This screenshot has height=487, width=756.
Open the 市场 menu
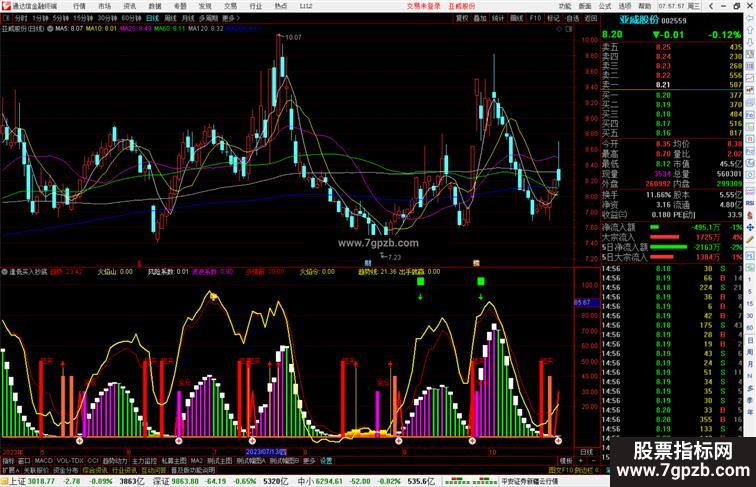click(x=105, y=6)
